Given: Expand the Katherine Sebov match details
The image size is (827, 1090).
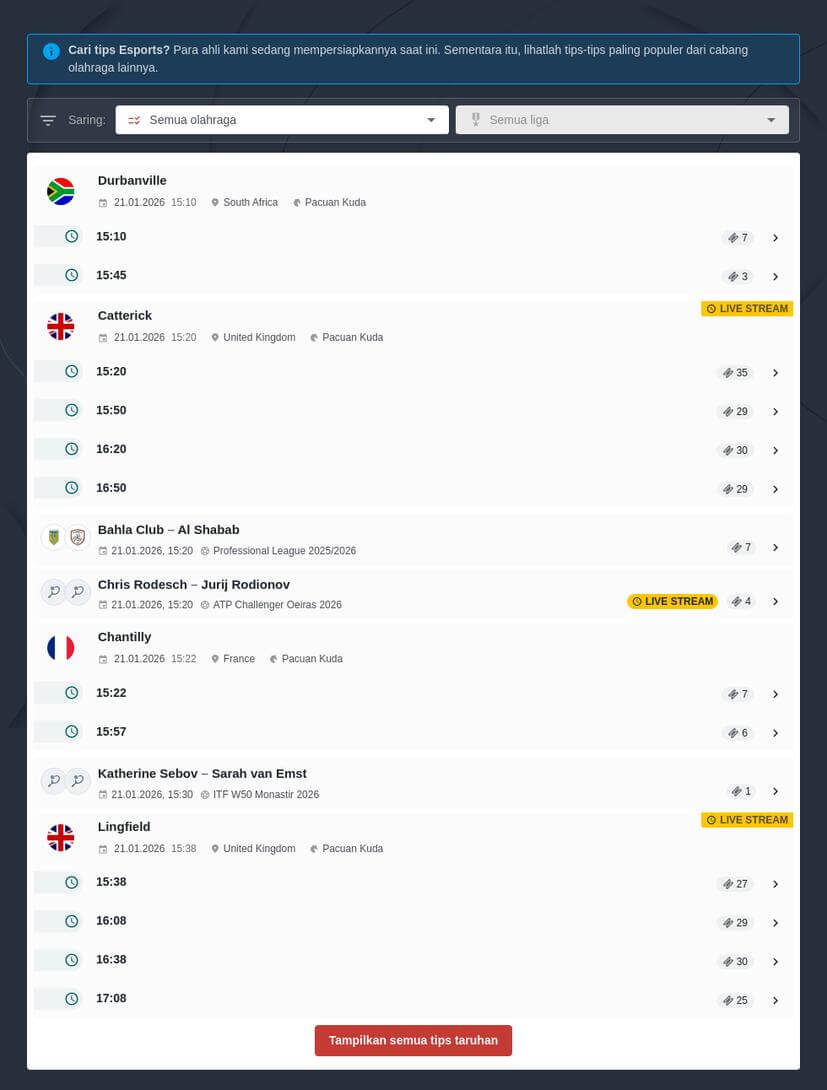Looking at the screenshot, I should (x=776, y=790).
